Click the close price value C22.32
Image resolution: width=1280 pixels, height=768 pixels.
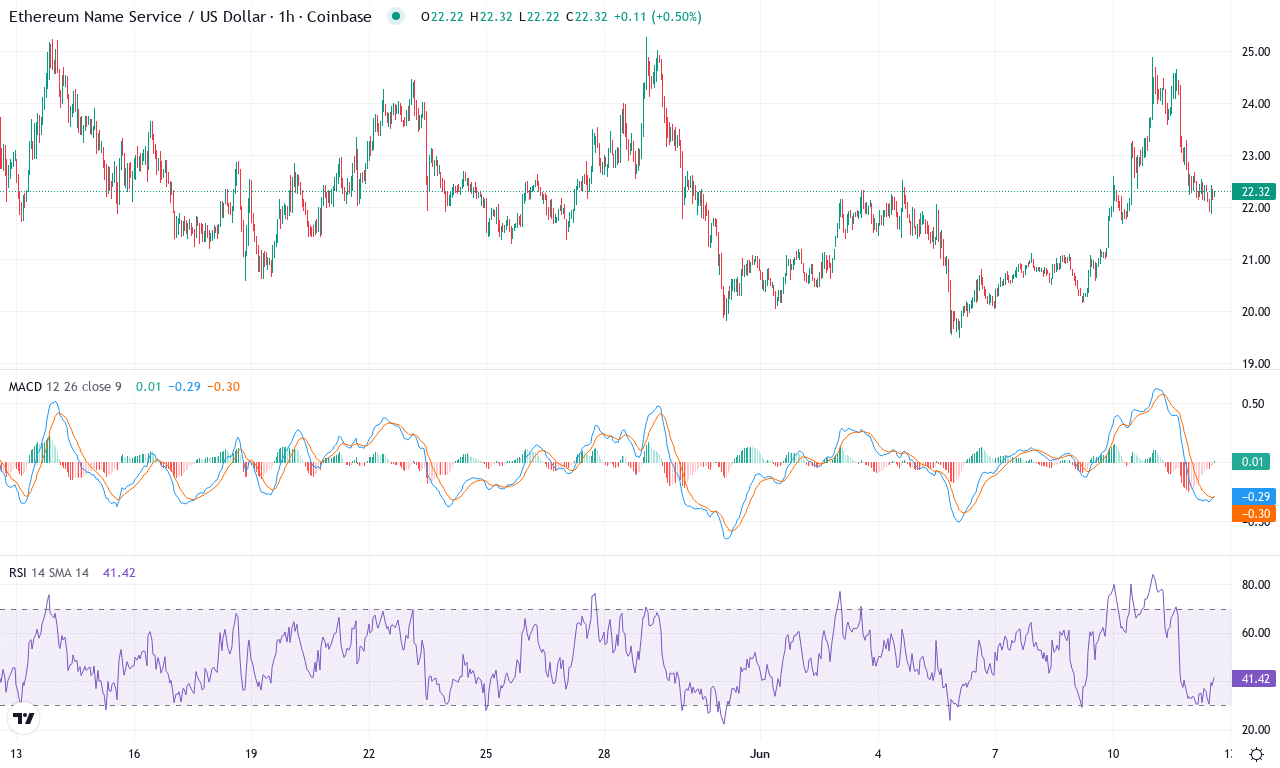point(585,17)
